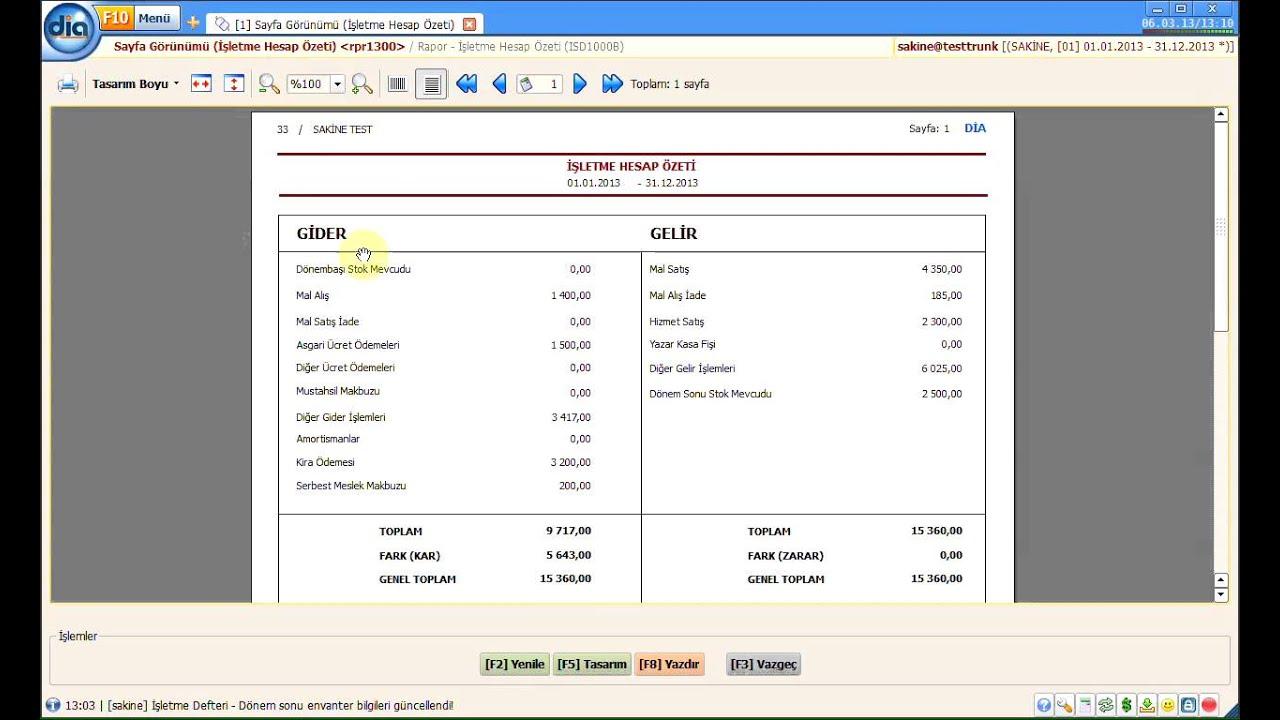Click the help question mark icon
This screenshot has height=720, width=1280.
pos(1045,705)
